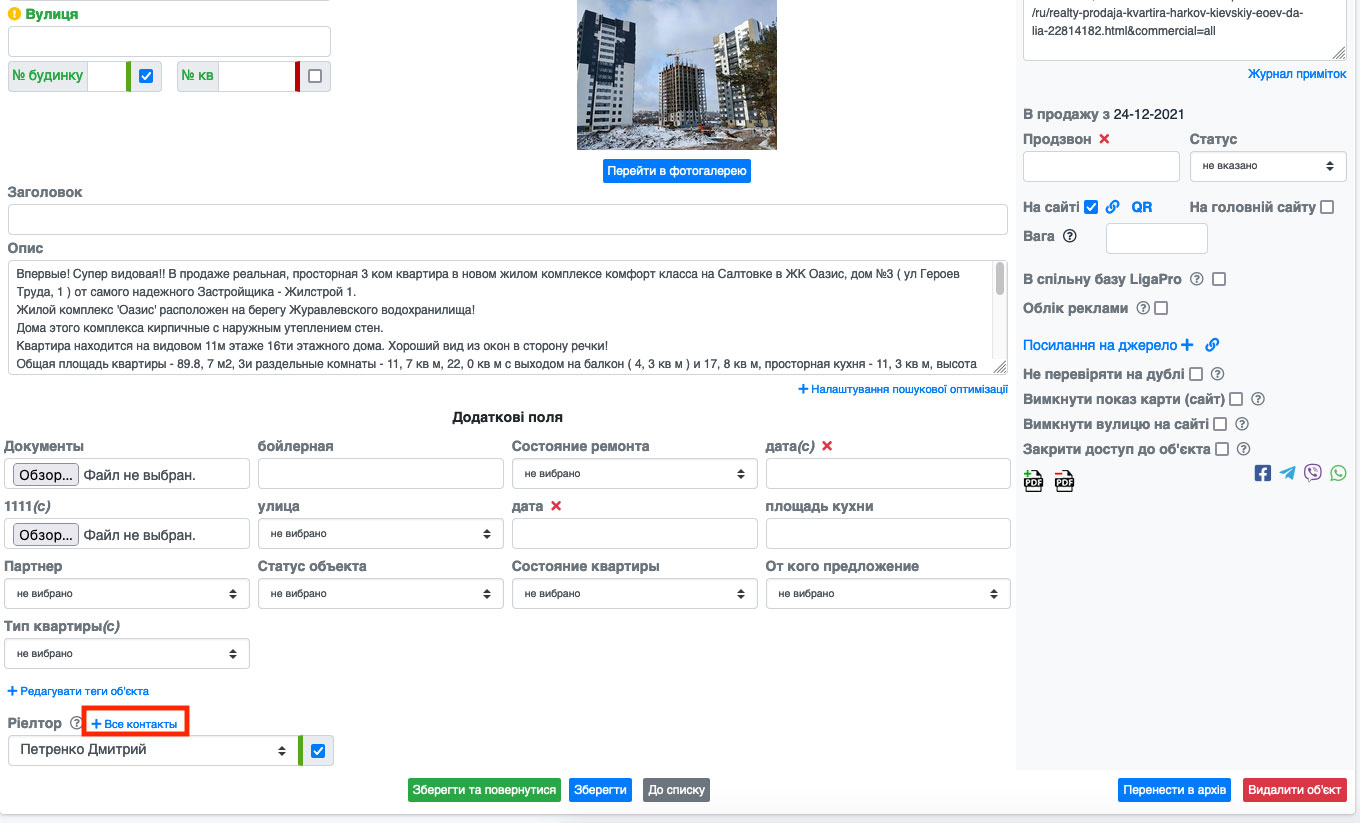Share the listing via Facebook icon
The image size is (1360, 823).
(1263, 473)
